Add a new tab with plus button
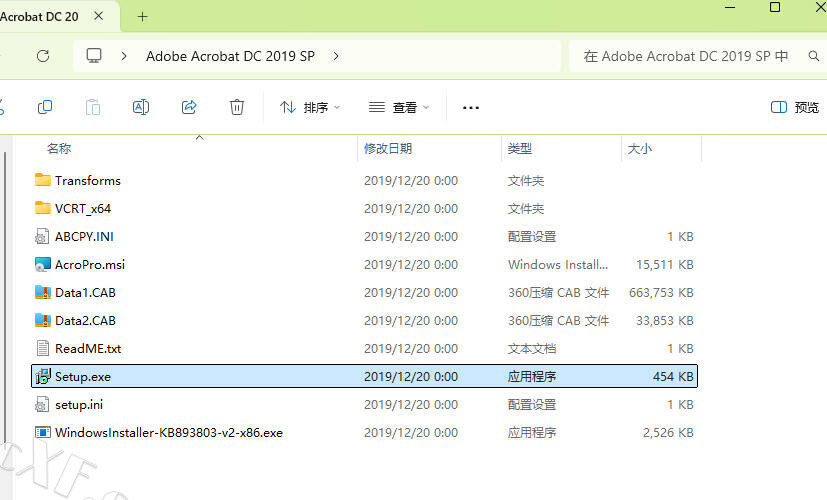The image size is (827, 500). point(142,17)
